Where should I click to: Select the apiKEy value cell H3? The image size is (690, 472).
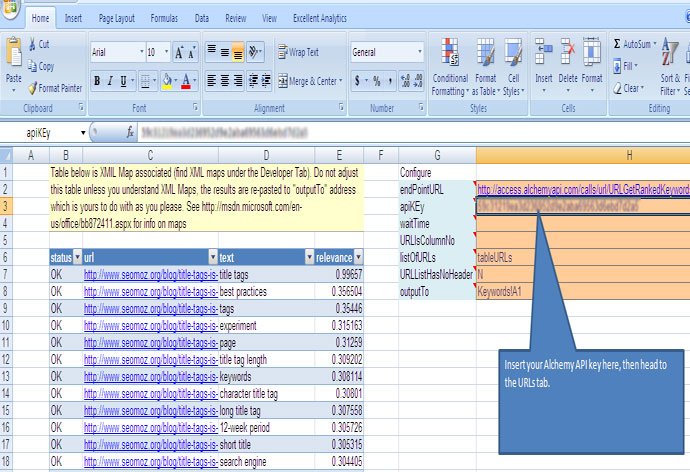(583, 206)
